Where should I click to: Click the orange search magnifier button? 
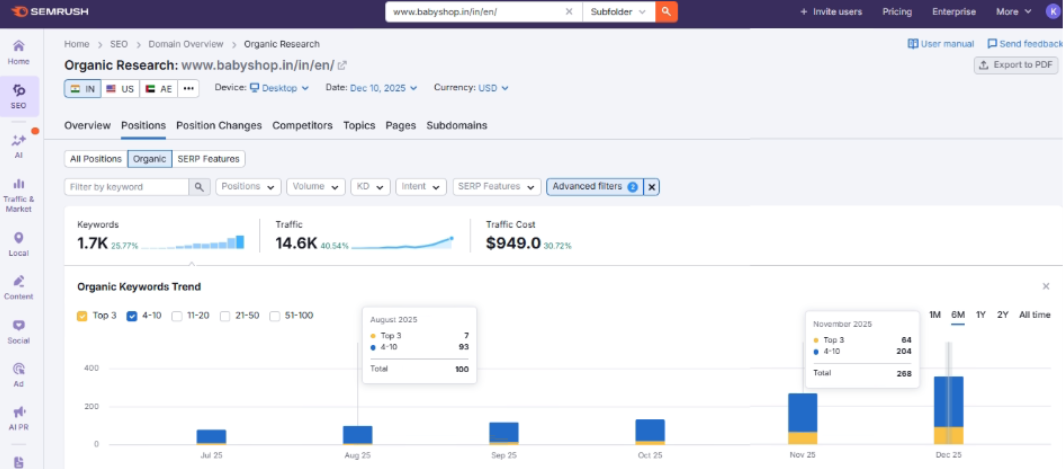coord(667,12)
